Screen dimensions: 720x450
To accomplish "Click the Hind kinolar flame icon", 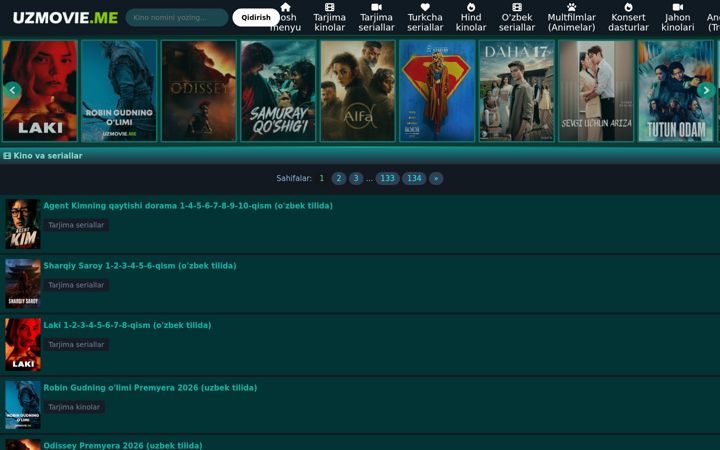I will pyautogui.click(x=471, y=7).
